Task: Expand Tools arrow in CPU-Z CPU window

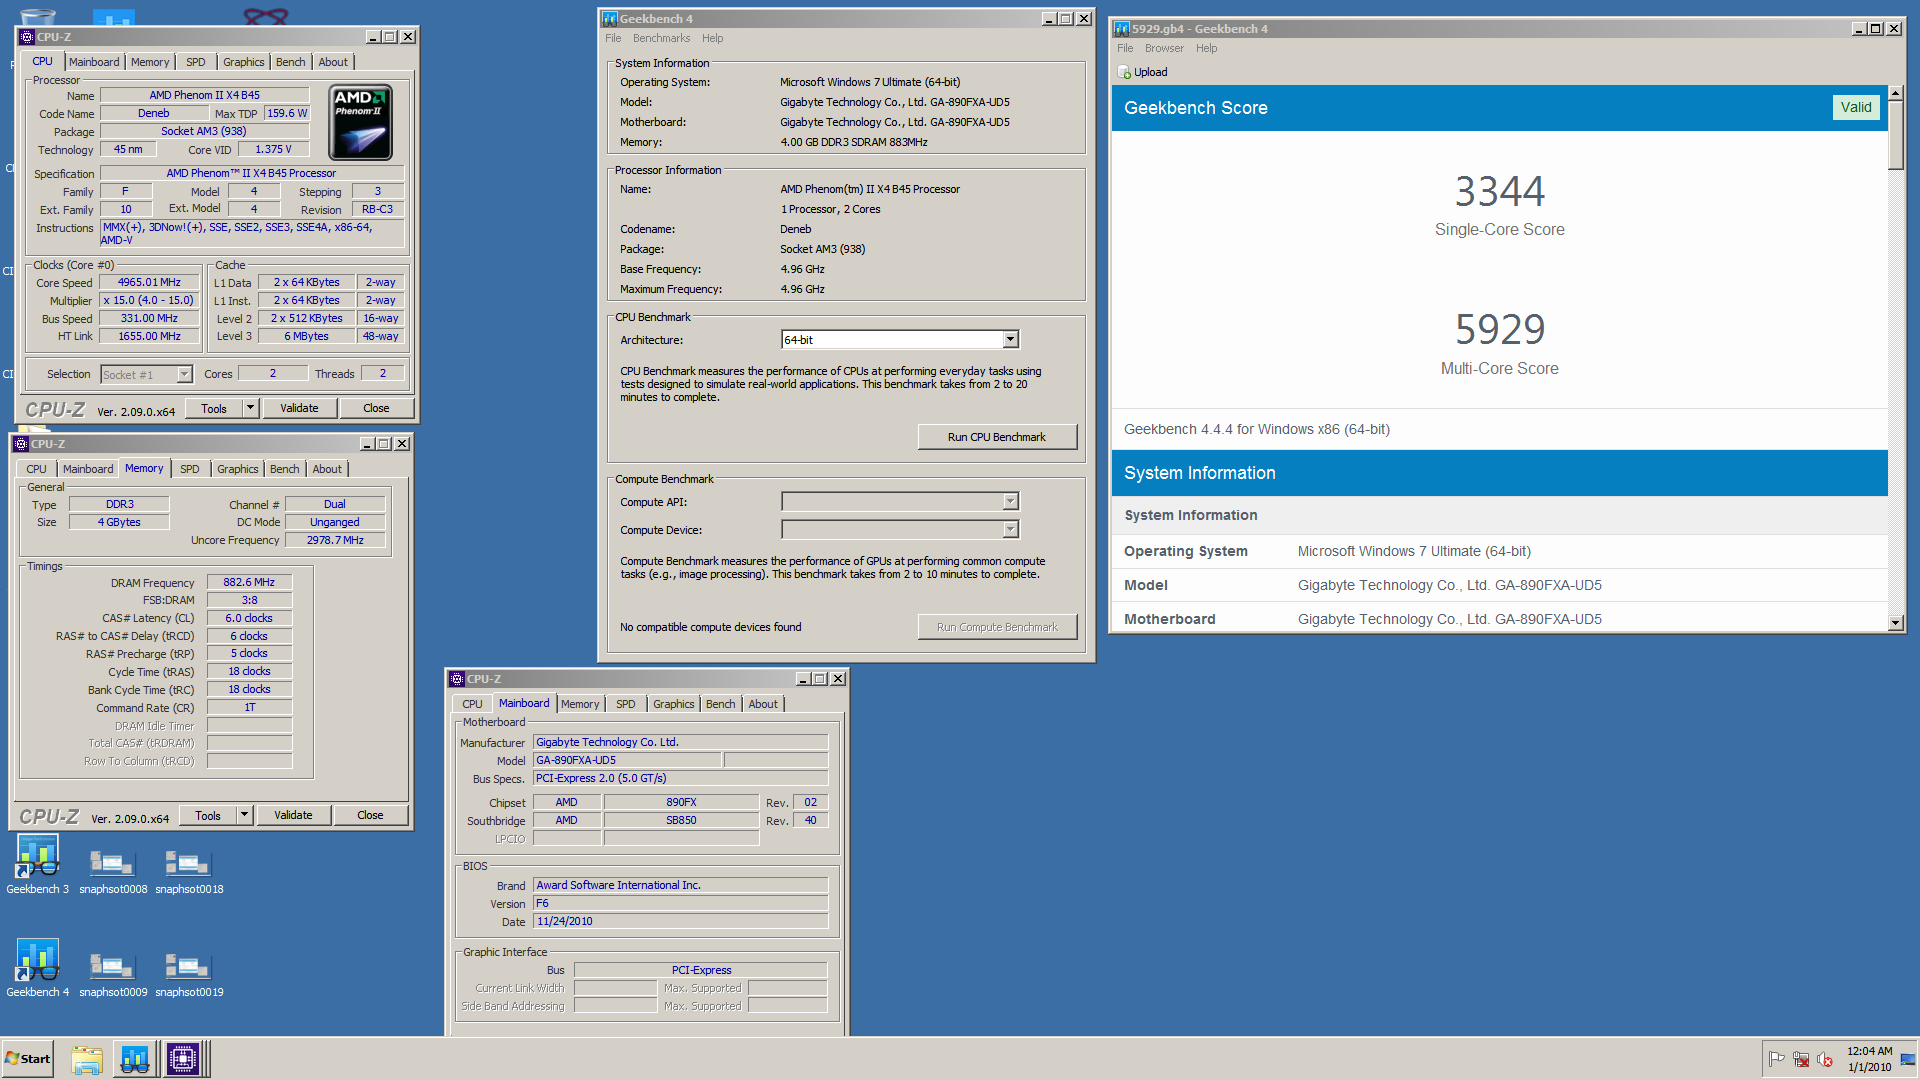Action: (251, 408)
